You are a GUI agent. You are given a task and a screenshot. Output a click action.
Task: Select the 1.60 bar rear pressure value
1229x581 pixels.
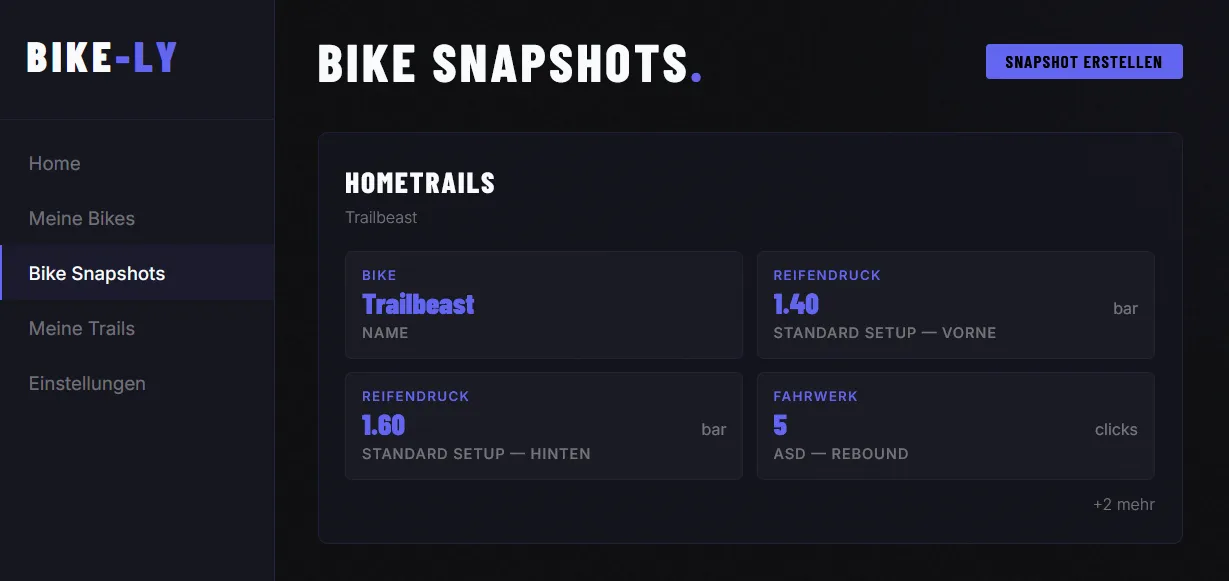coord(382,425)
